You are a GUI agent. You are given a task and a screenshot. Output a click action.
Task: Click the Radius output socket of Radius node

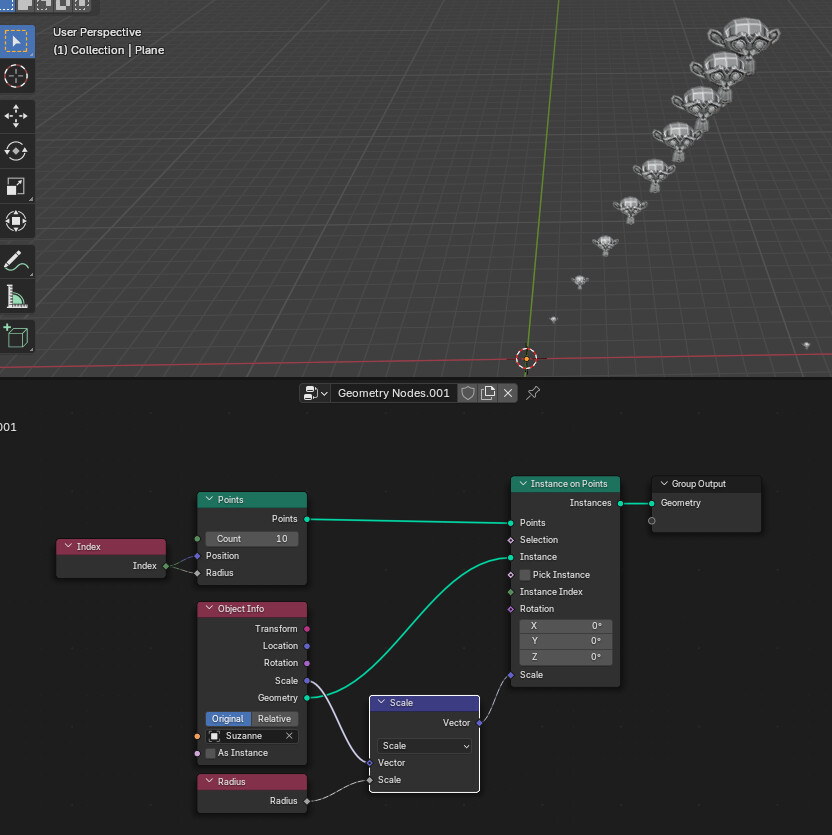[x=307, y=801]
